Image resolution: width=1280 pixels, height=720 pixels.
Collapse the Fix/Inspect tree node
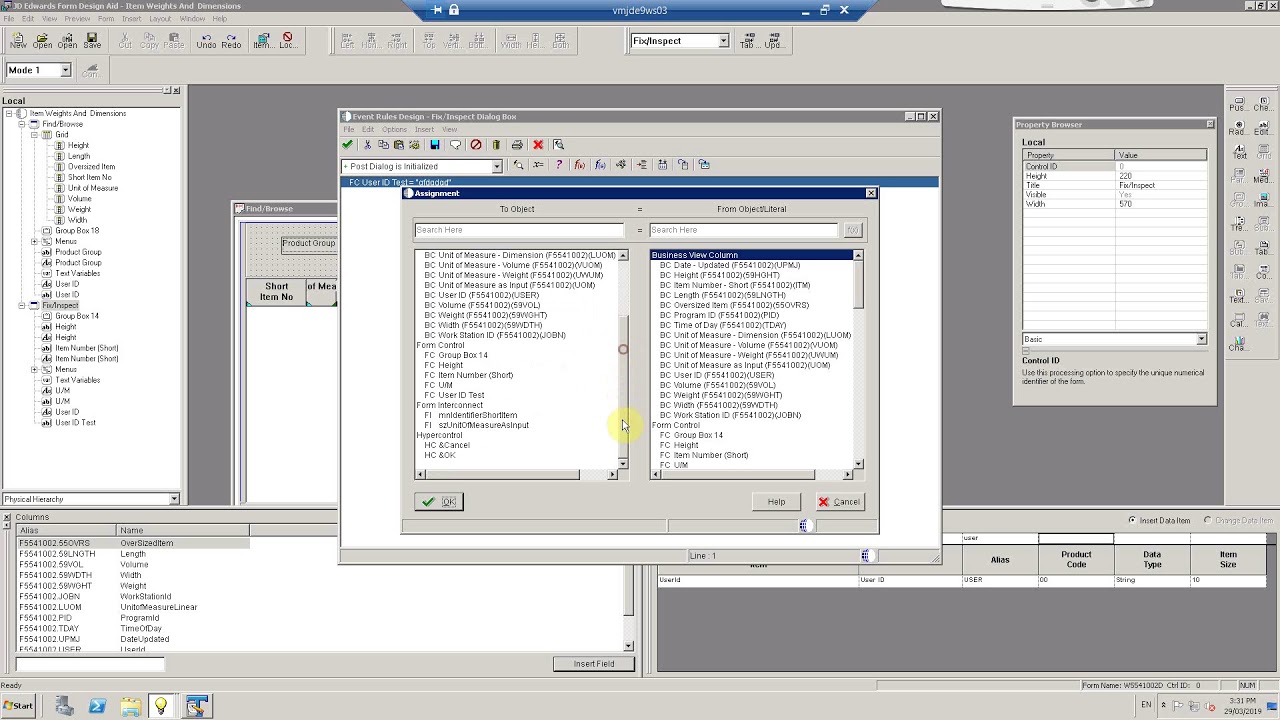point(21,305)
